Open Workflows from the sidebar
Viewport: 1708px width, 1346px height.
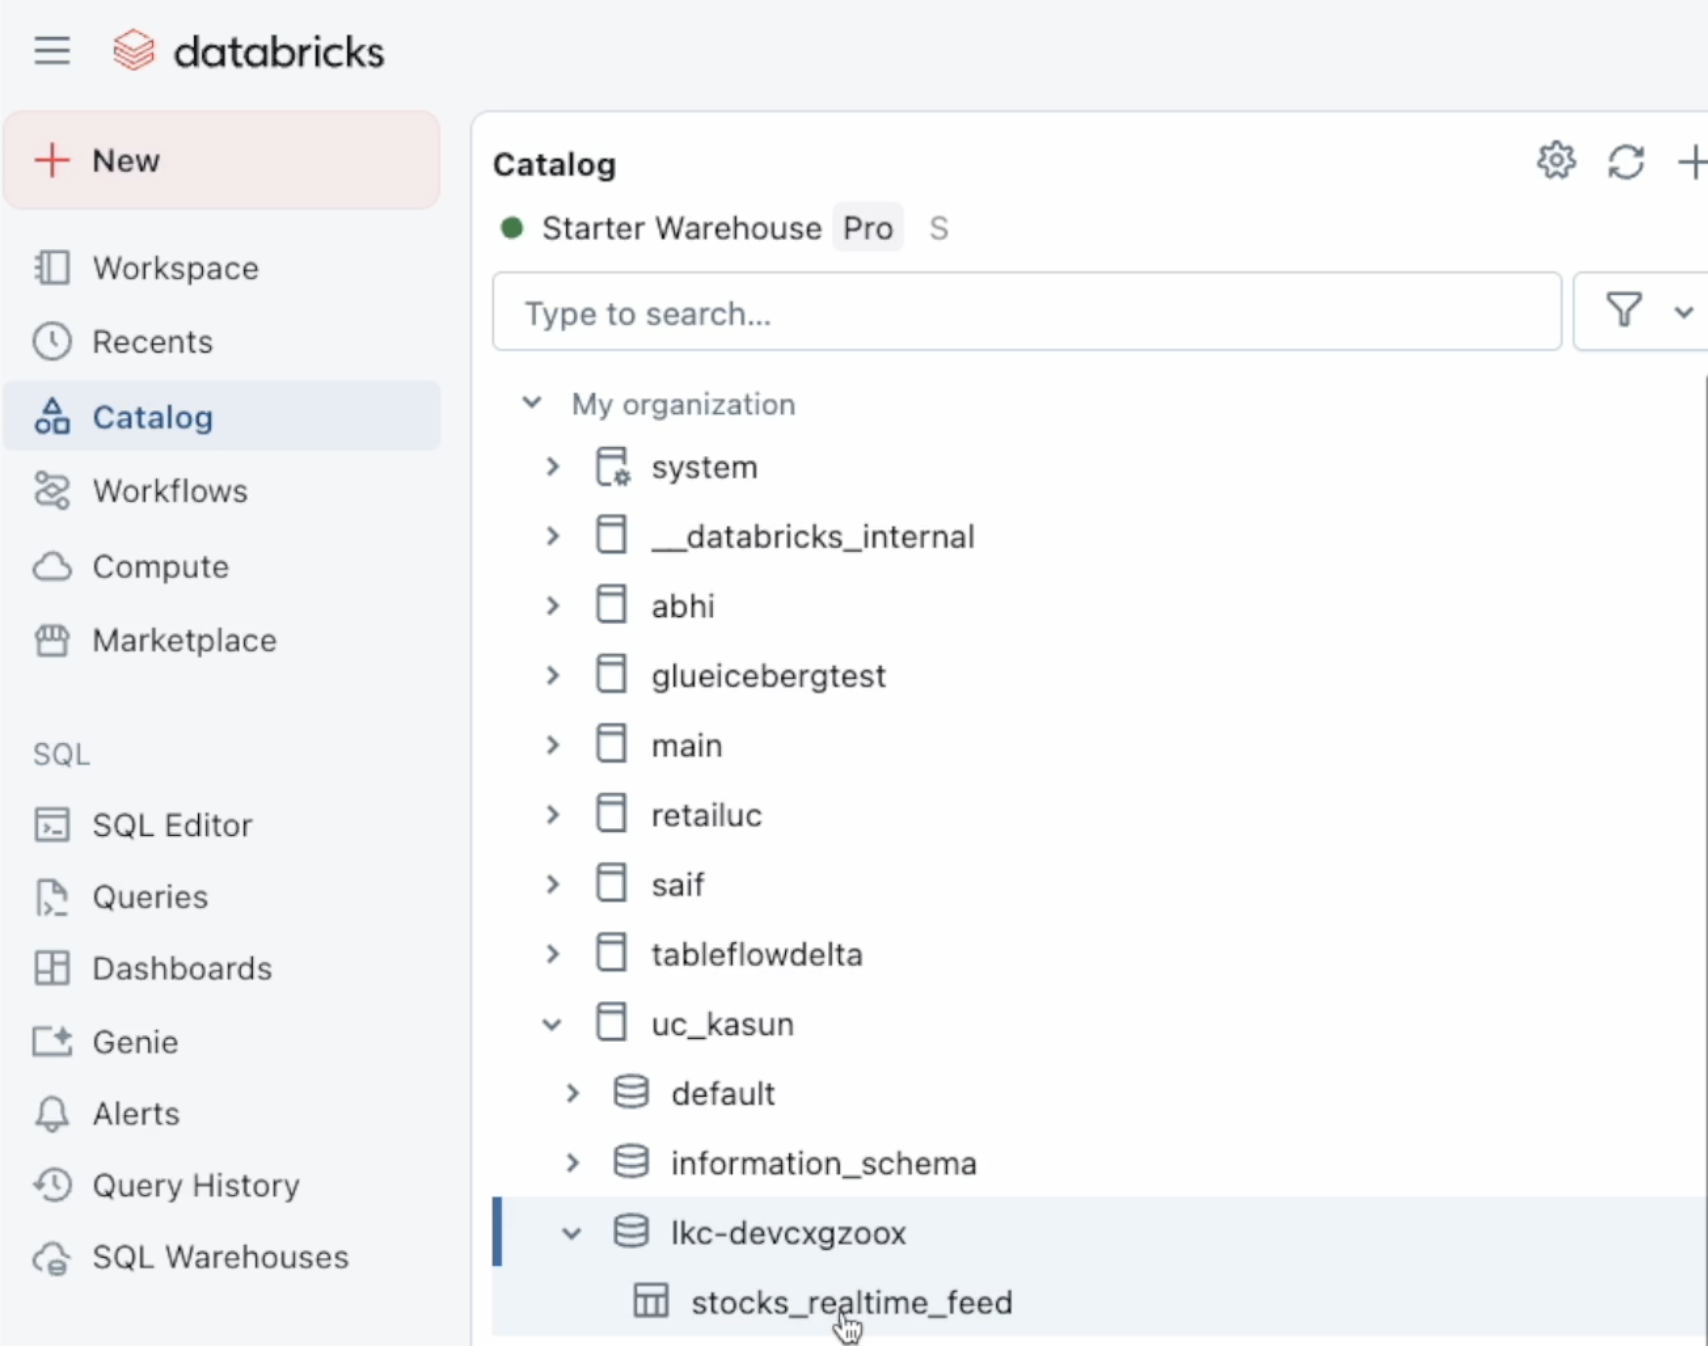tap(222, 491)
